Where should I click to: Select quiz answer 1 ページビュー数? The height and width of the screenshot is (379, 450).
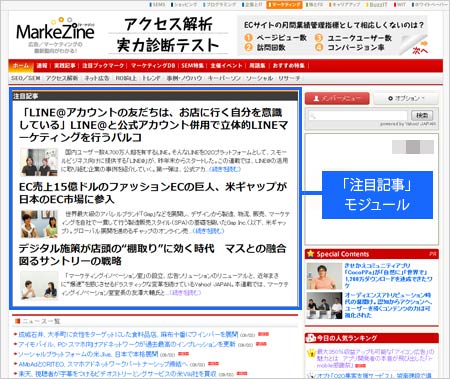[276, 38]
